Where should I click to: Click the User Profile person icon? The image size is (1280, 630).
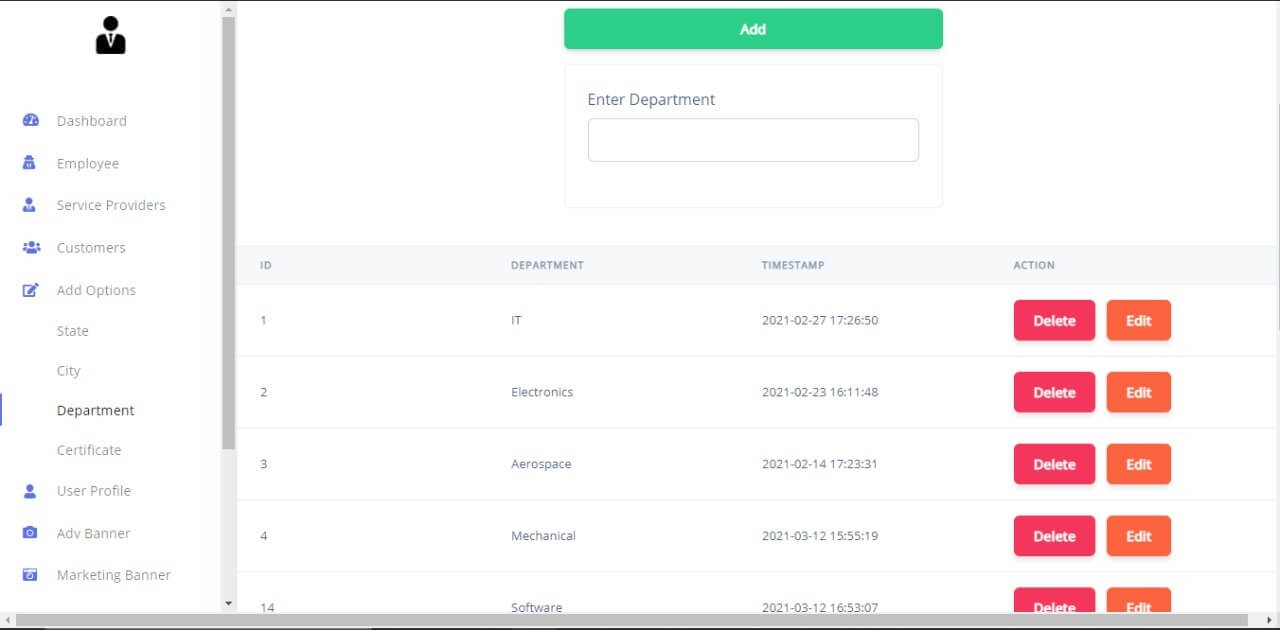(x=30, y=491)
